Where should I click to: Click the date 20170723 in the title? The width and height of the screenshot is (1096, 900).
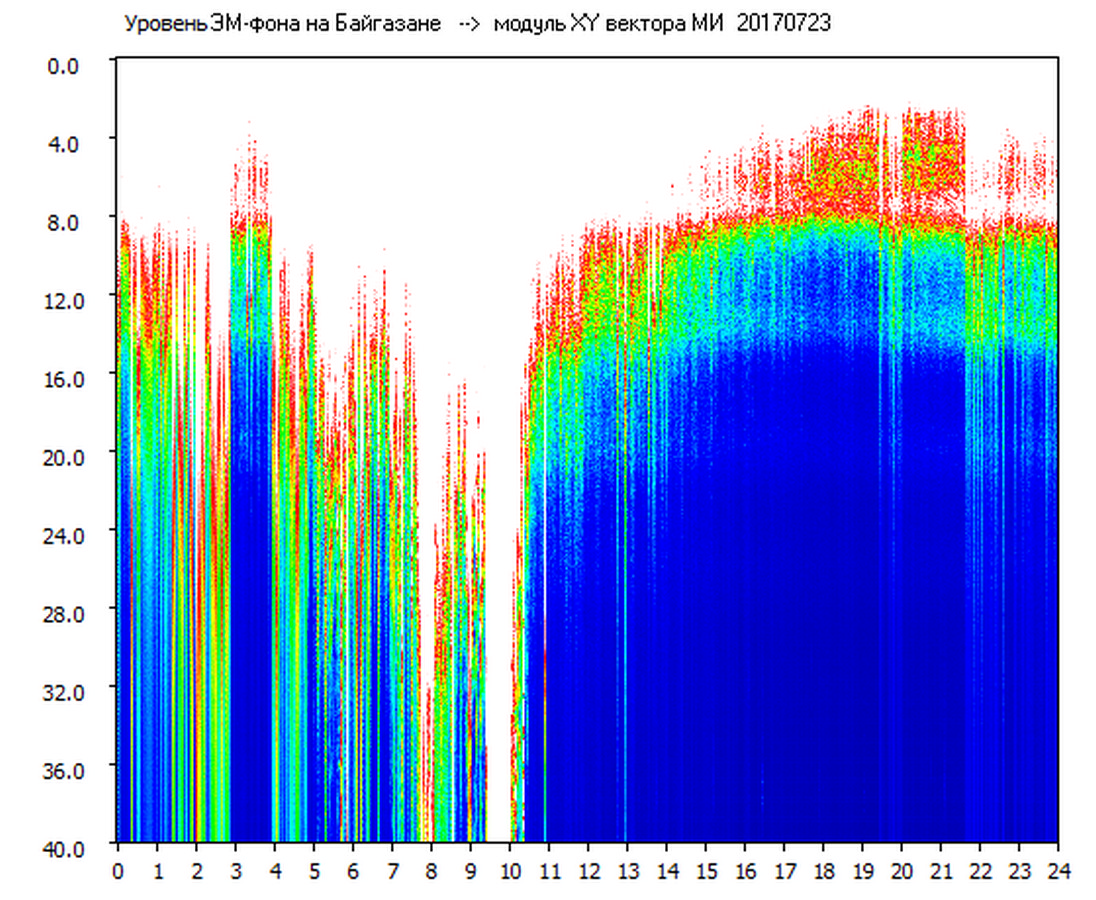pos(783,24)
